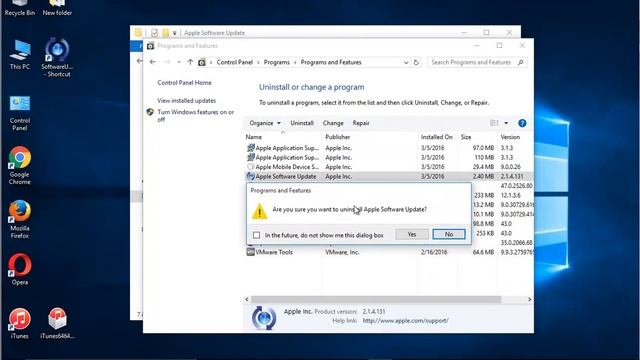Open the View installed updates link
Viewport: 640px width, 360px height.
coord(187,100)
